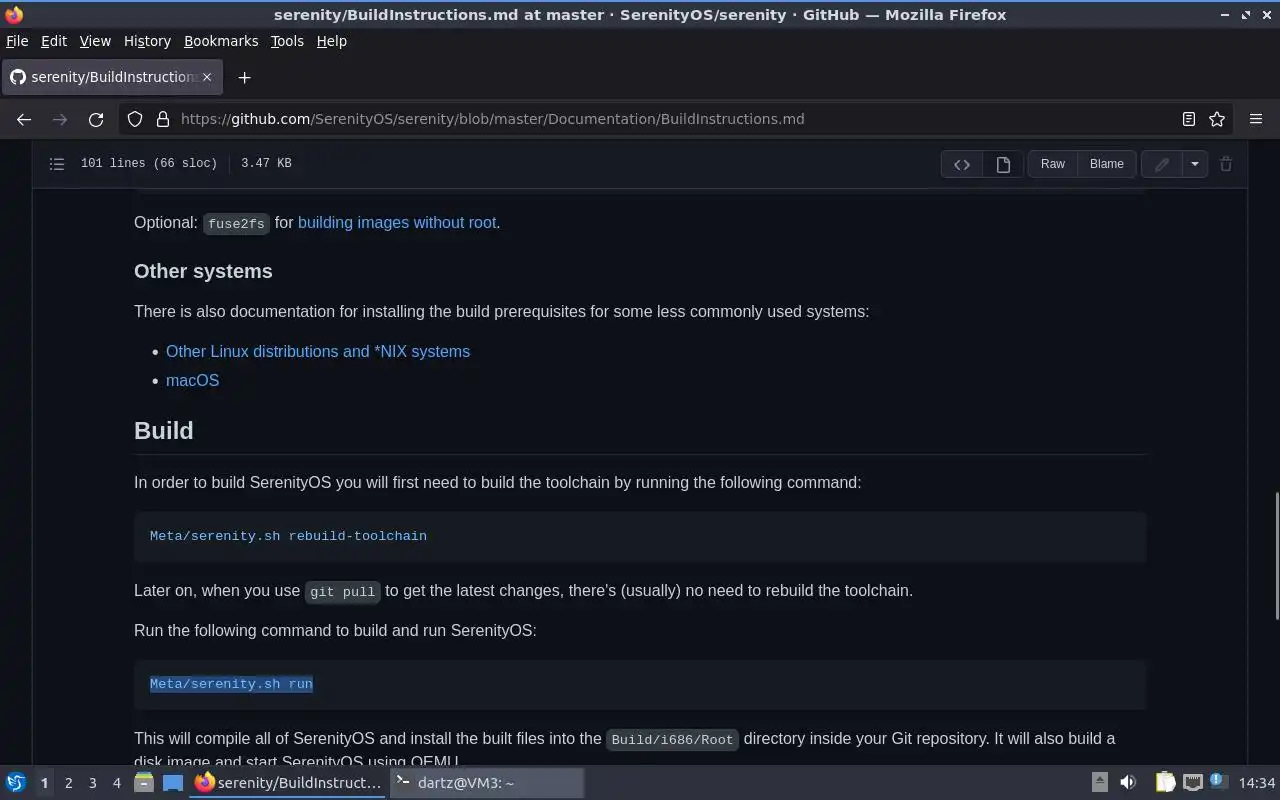Screen dimensions: 1280x800
Task: Open the file outline list icon
Action: tap(57, 163)
